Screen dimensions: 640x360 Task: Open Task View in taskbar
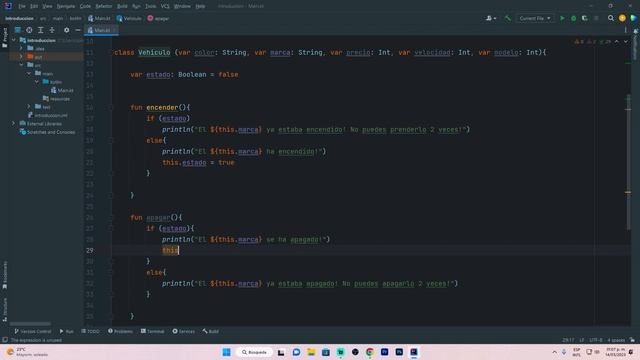pyautogui.click(x=281, y=352)
